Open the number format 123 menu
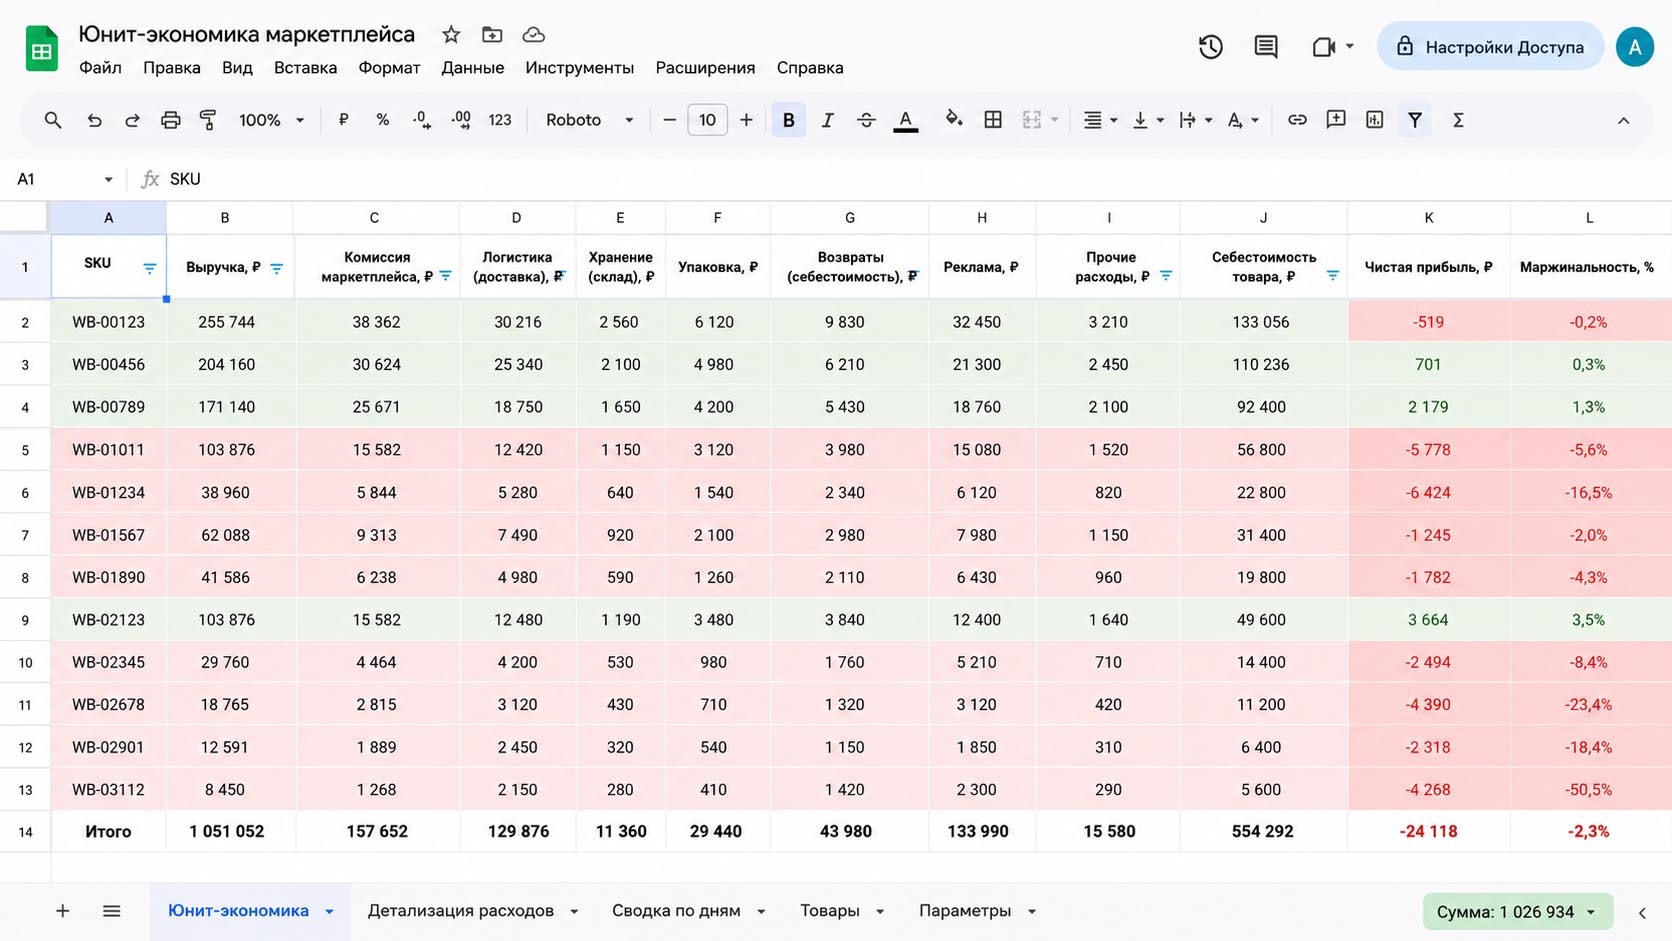Image resolution: width=1672 pixels, height=941 pixels. tap(500, 120)
